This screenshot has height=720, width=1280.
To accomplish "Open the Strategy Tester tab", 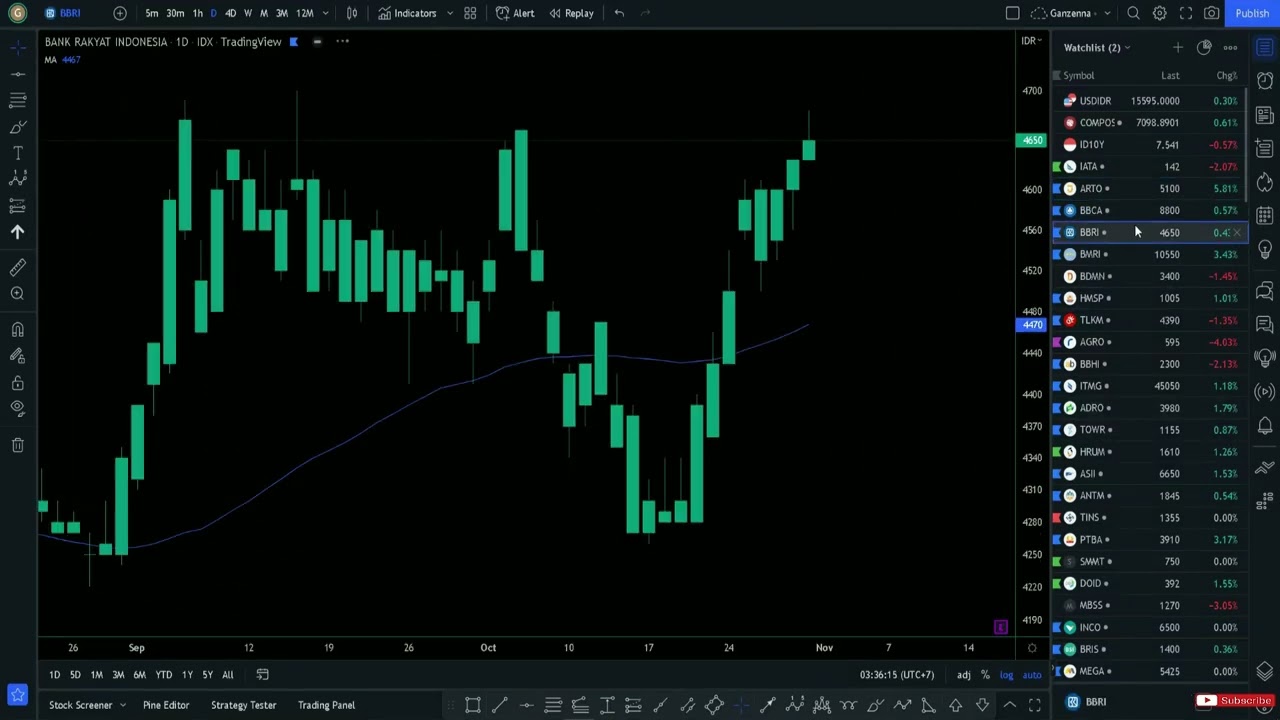I will point(243,705).
